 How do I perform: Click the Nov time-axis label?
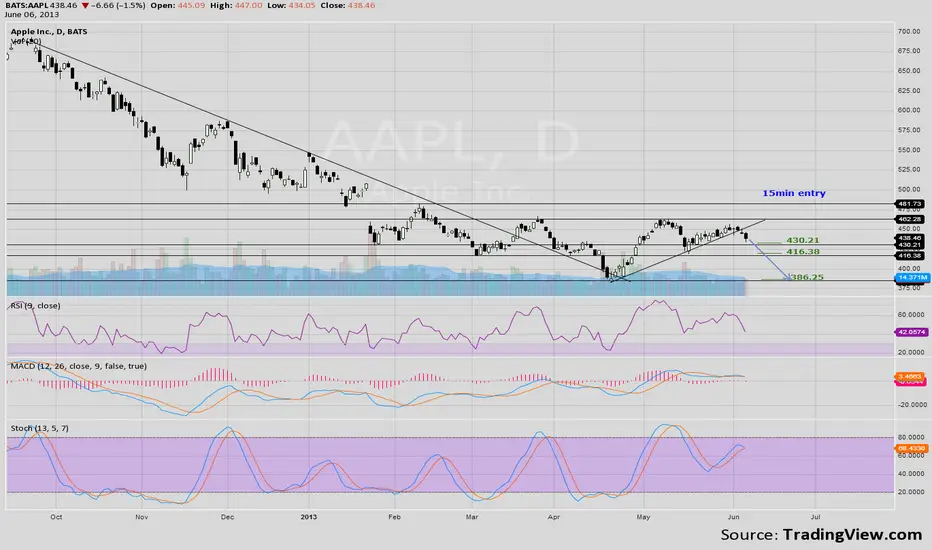141,517
